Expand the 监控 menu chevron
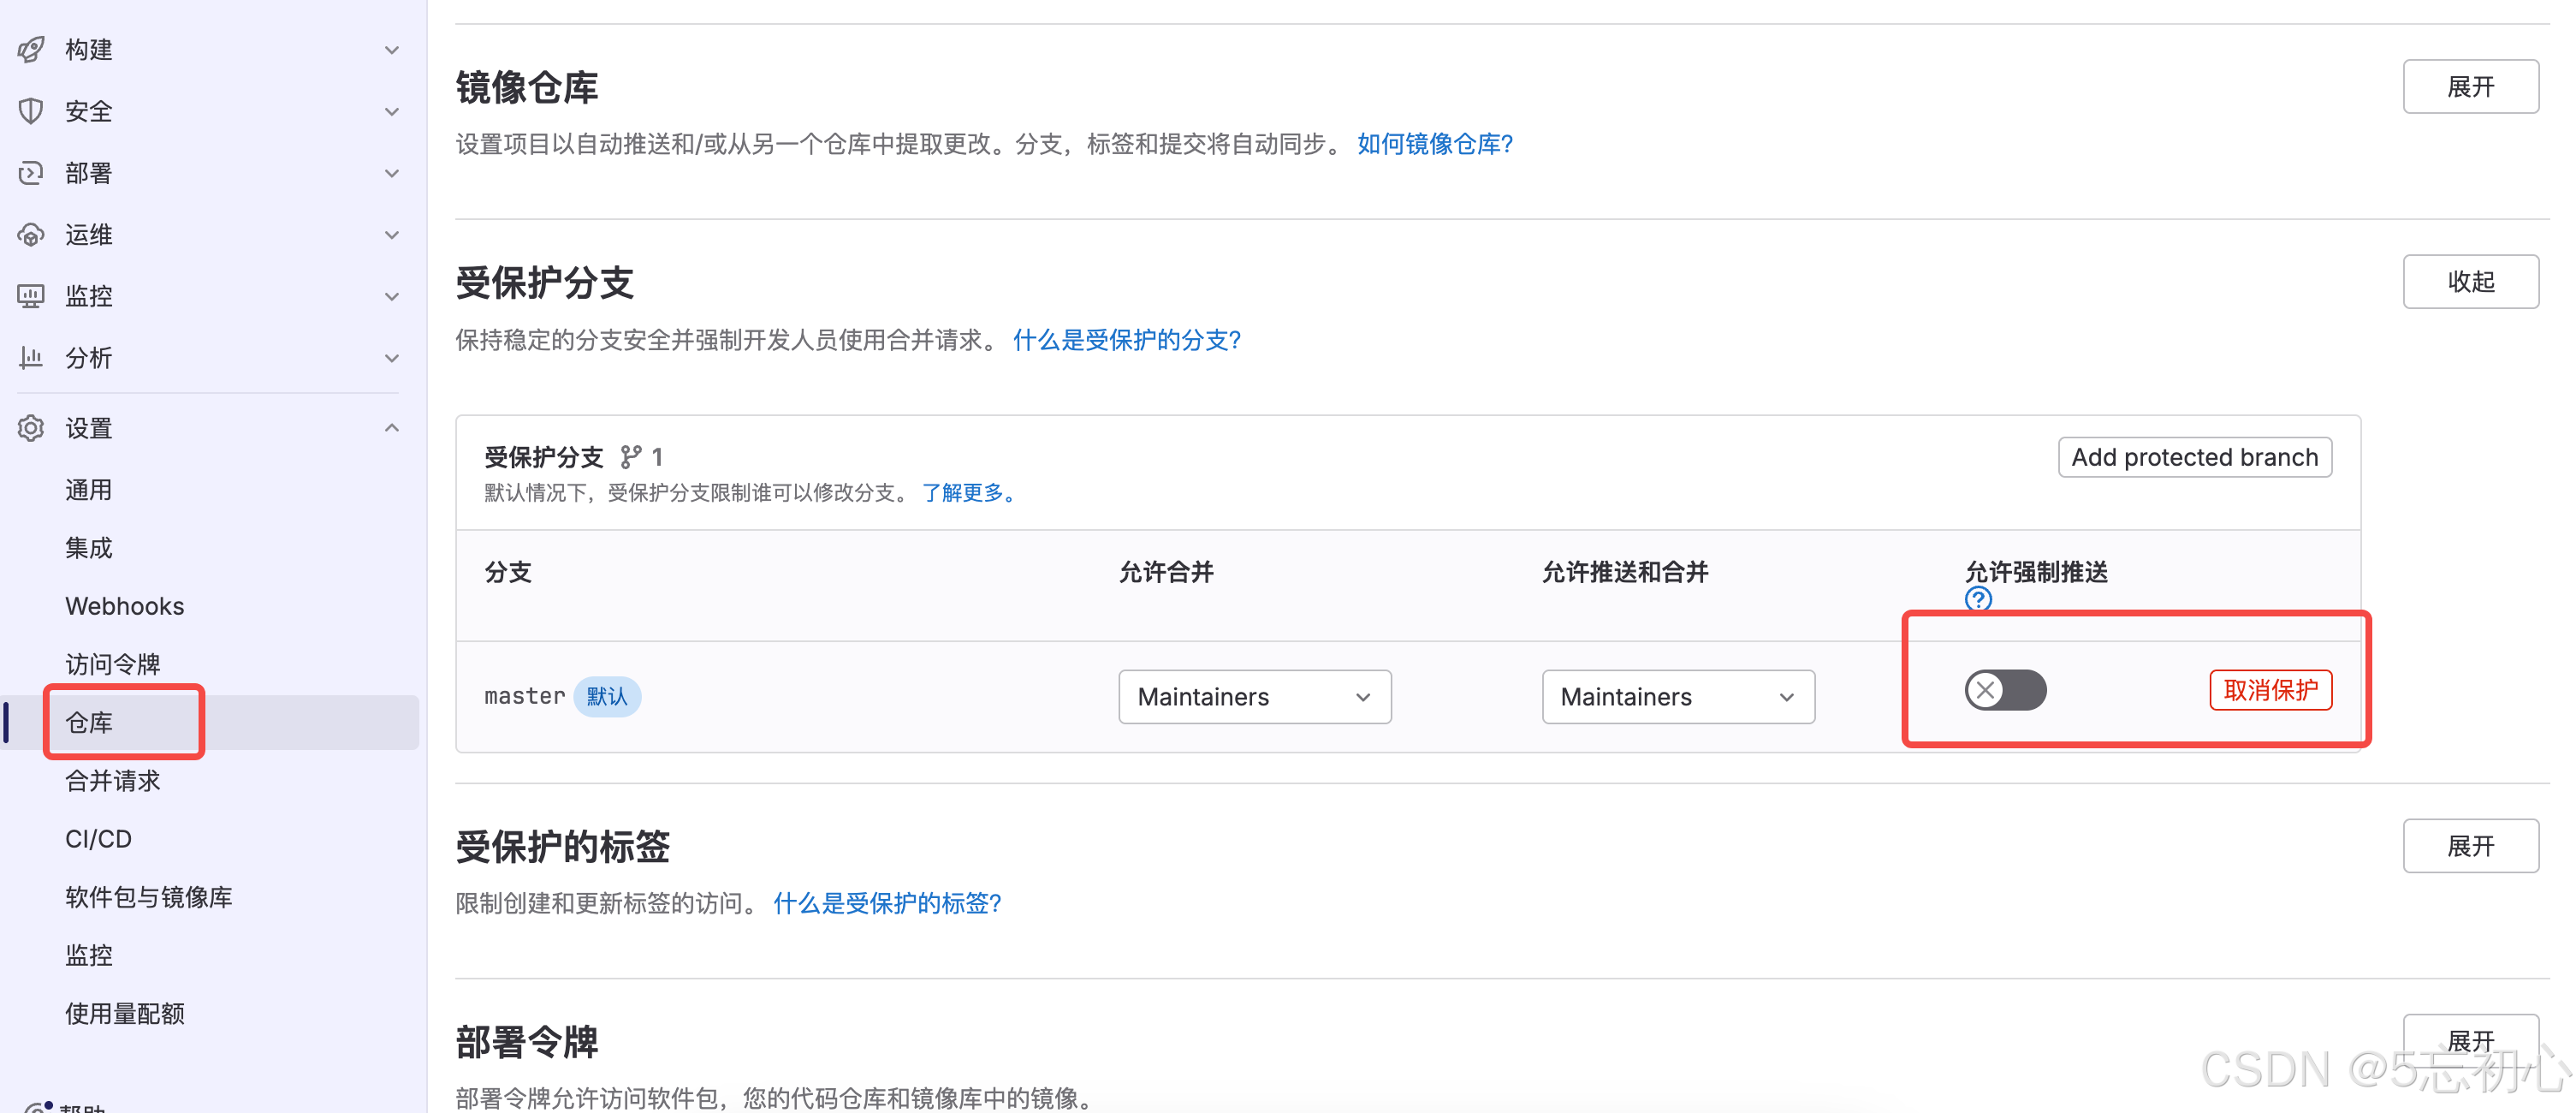This screenshot has height=1113, width=2576. (392, 296)
